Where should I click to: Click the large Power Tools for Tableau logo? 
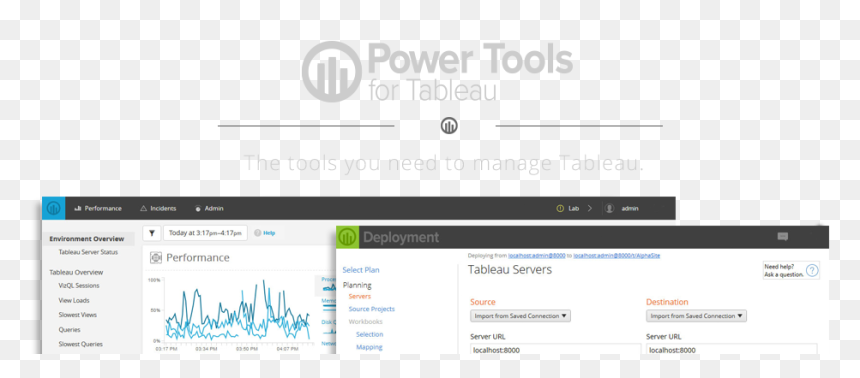(437, 71)
